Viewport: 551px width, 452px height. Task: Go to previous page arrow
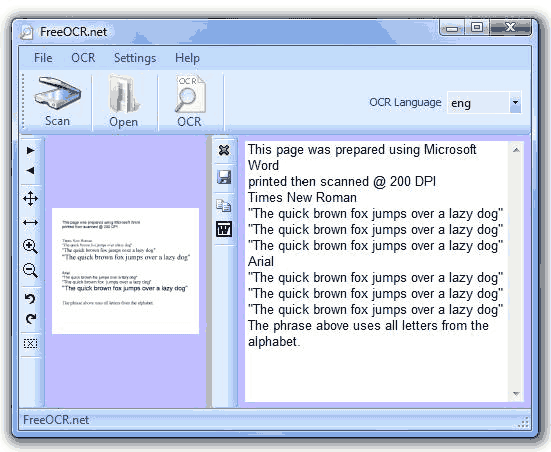[x=31, y=170]
